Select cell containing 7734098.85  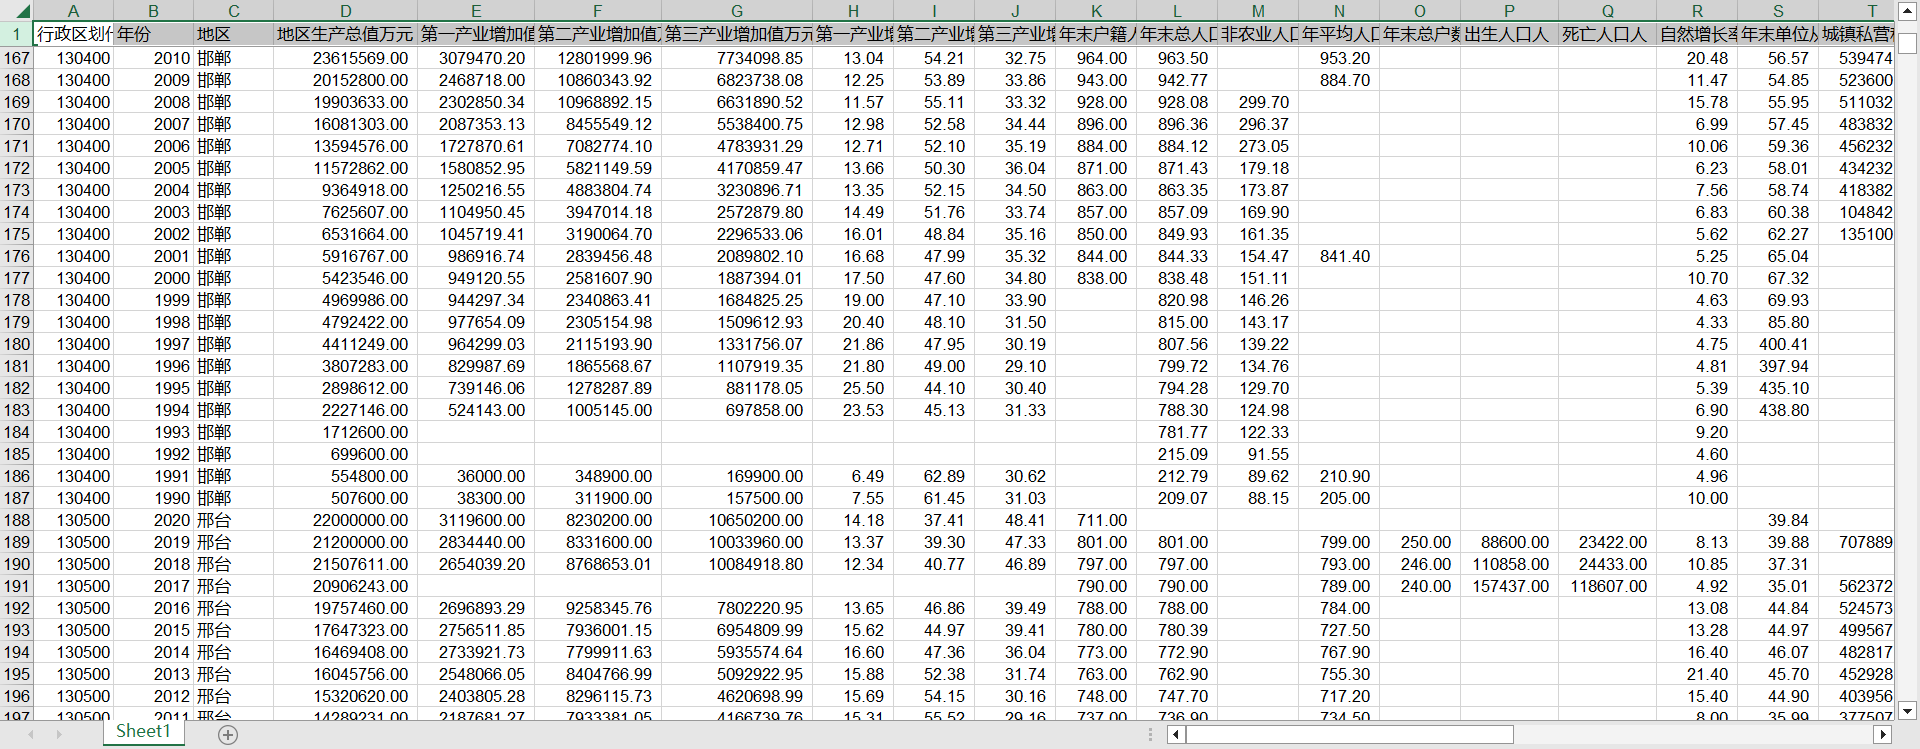click(x=737, y=58)
